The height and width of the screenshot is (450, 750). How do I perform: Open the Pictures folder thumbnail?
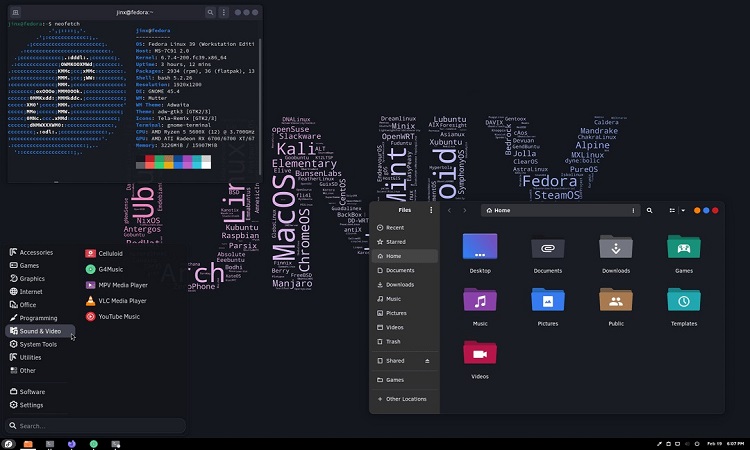coord(547,301)
